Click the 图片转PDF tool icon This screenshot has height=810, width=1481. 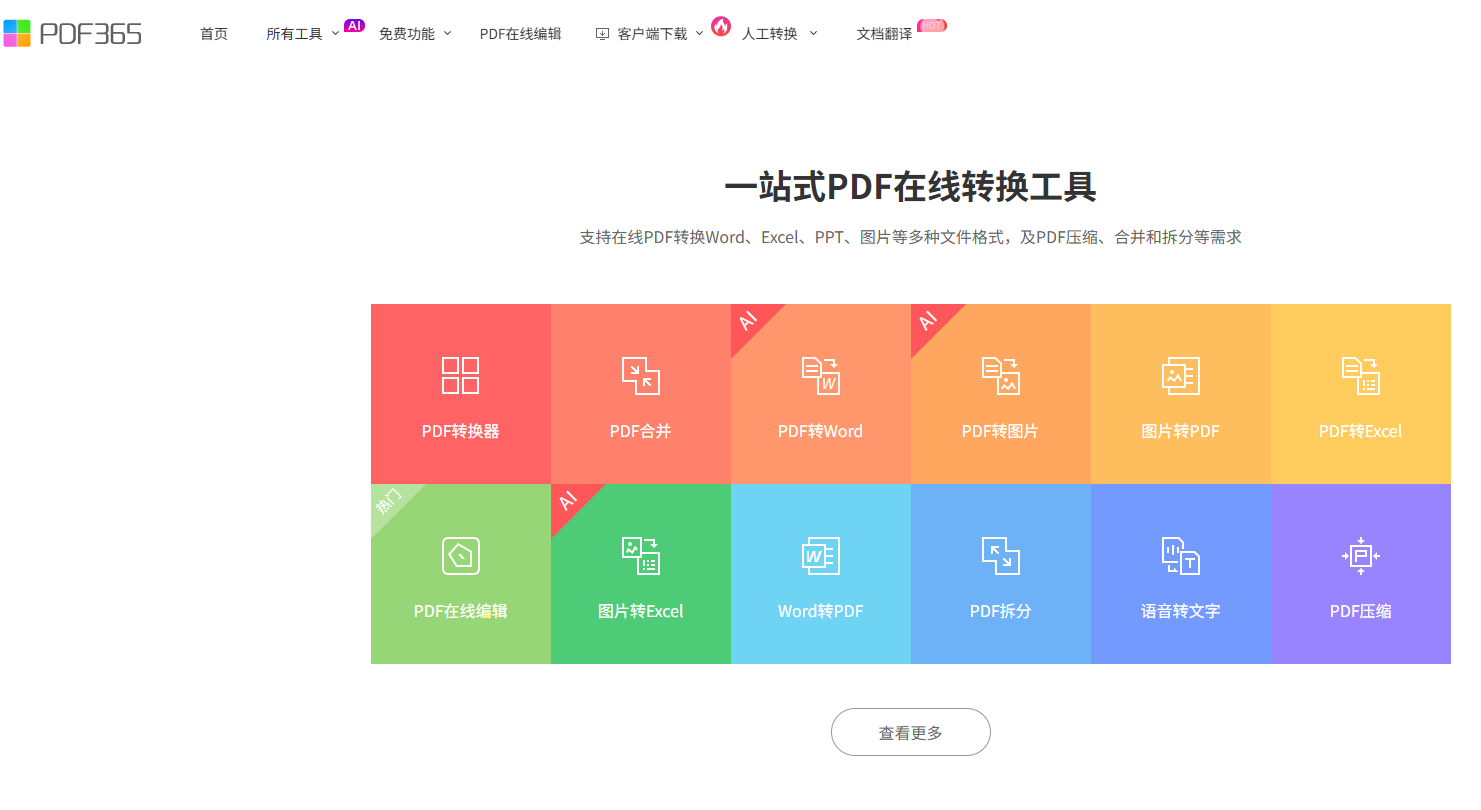[1180, 375]
